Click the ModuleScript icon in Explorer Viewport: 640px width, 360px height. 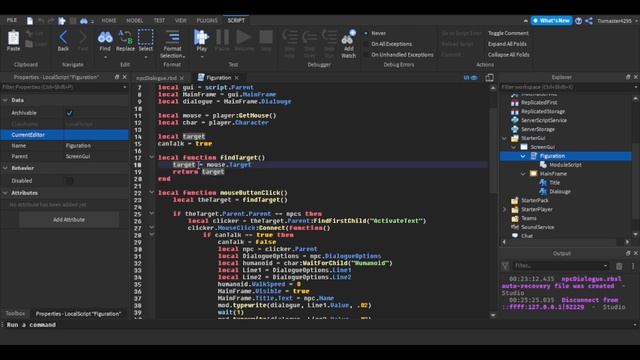[x=543, y=165]
